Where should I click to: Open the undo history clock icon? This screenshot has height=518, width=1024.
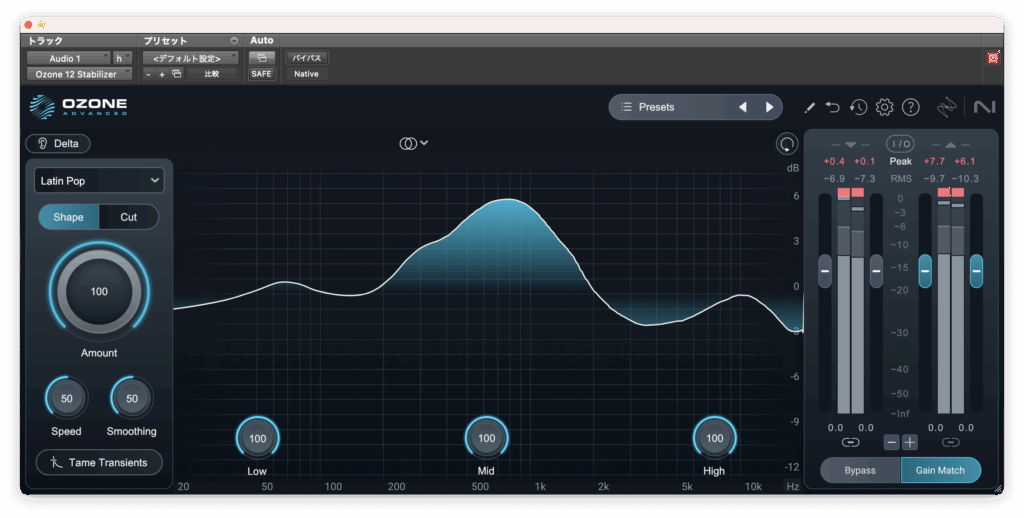[x=858, y=107]
